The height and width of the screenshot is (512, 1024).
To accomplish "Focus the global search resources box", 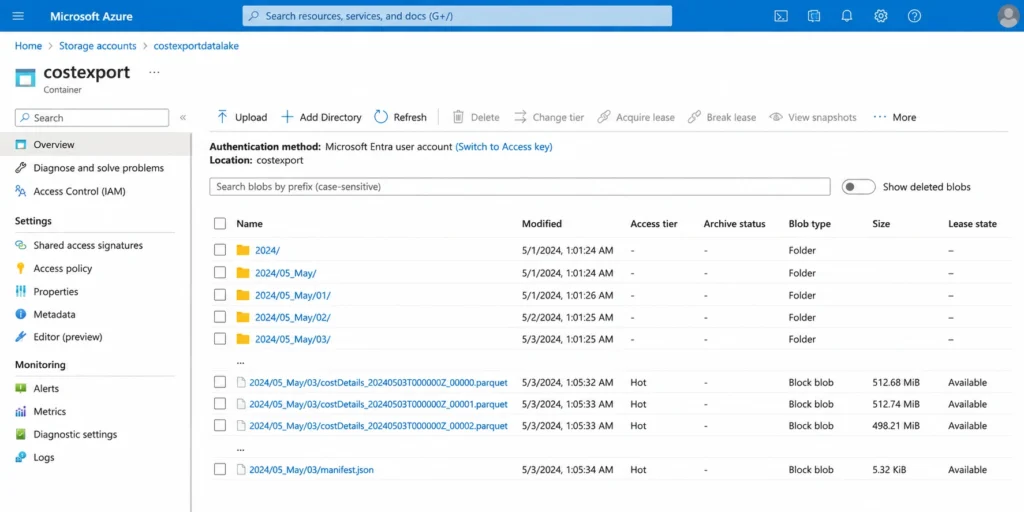I will point(457,16).
